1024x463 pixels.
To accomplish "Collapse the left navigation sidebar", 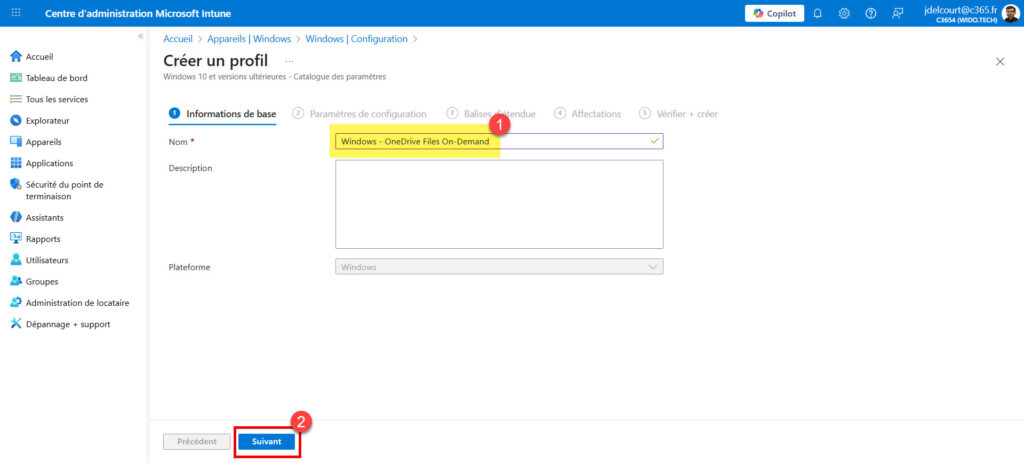I will 140,36.
